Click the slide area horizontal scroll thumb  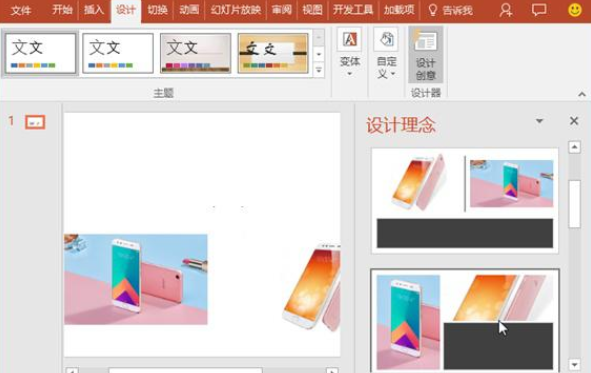185,371
